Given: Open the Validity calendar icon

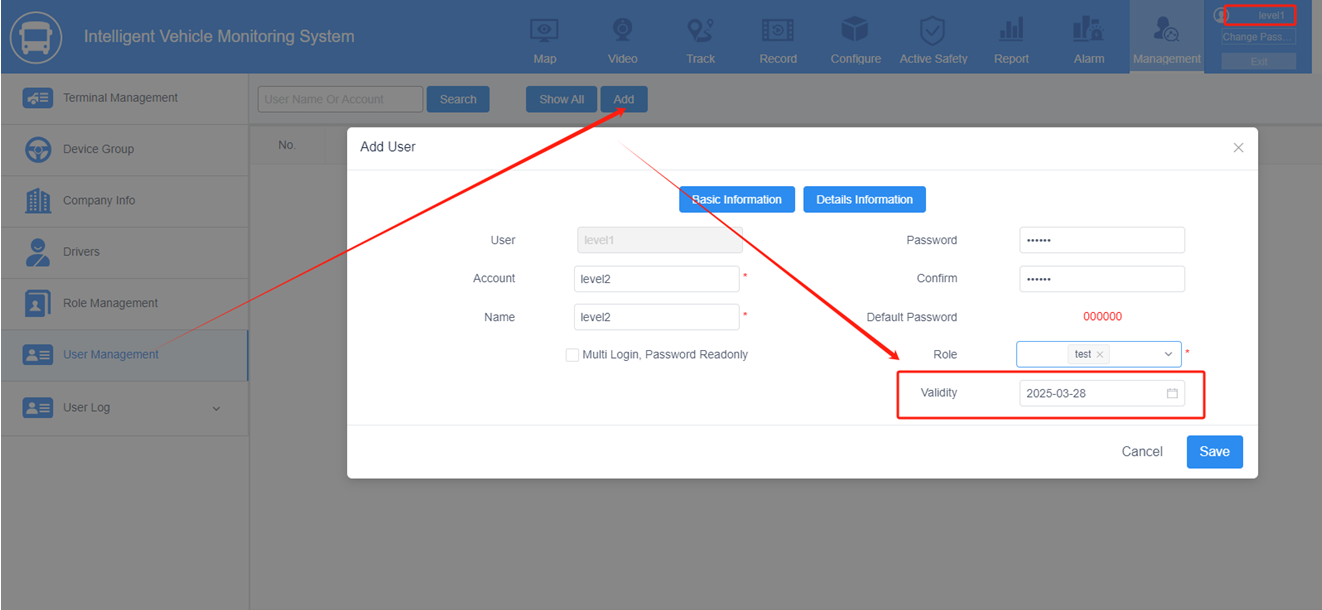Looking at the screenshot, I should 1172,393.
